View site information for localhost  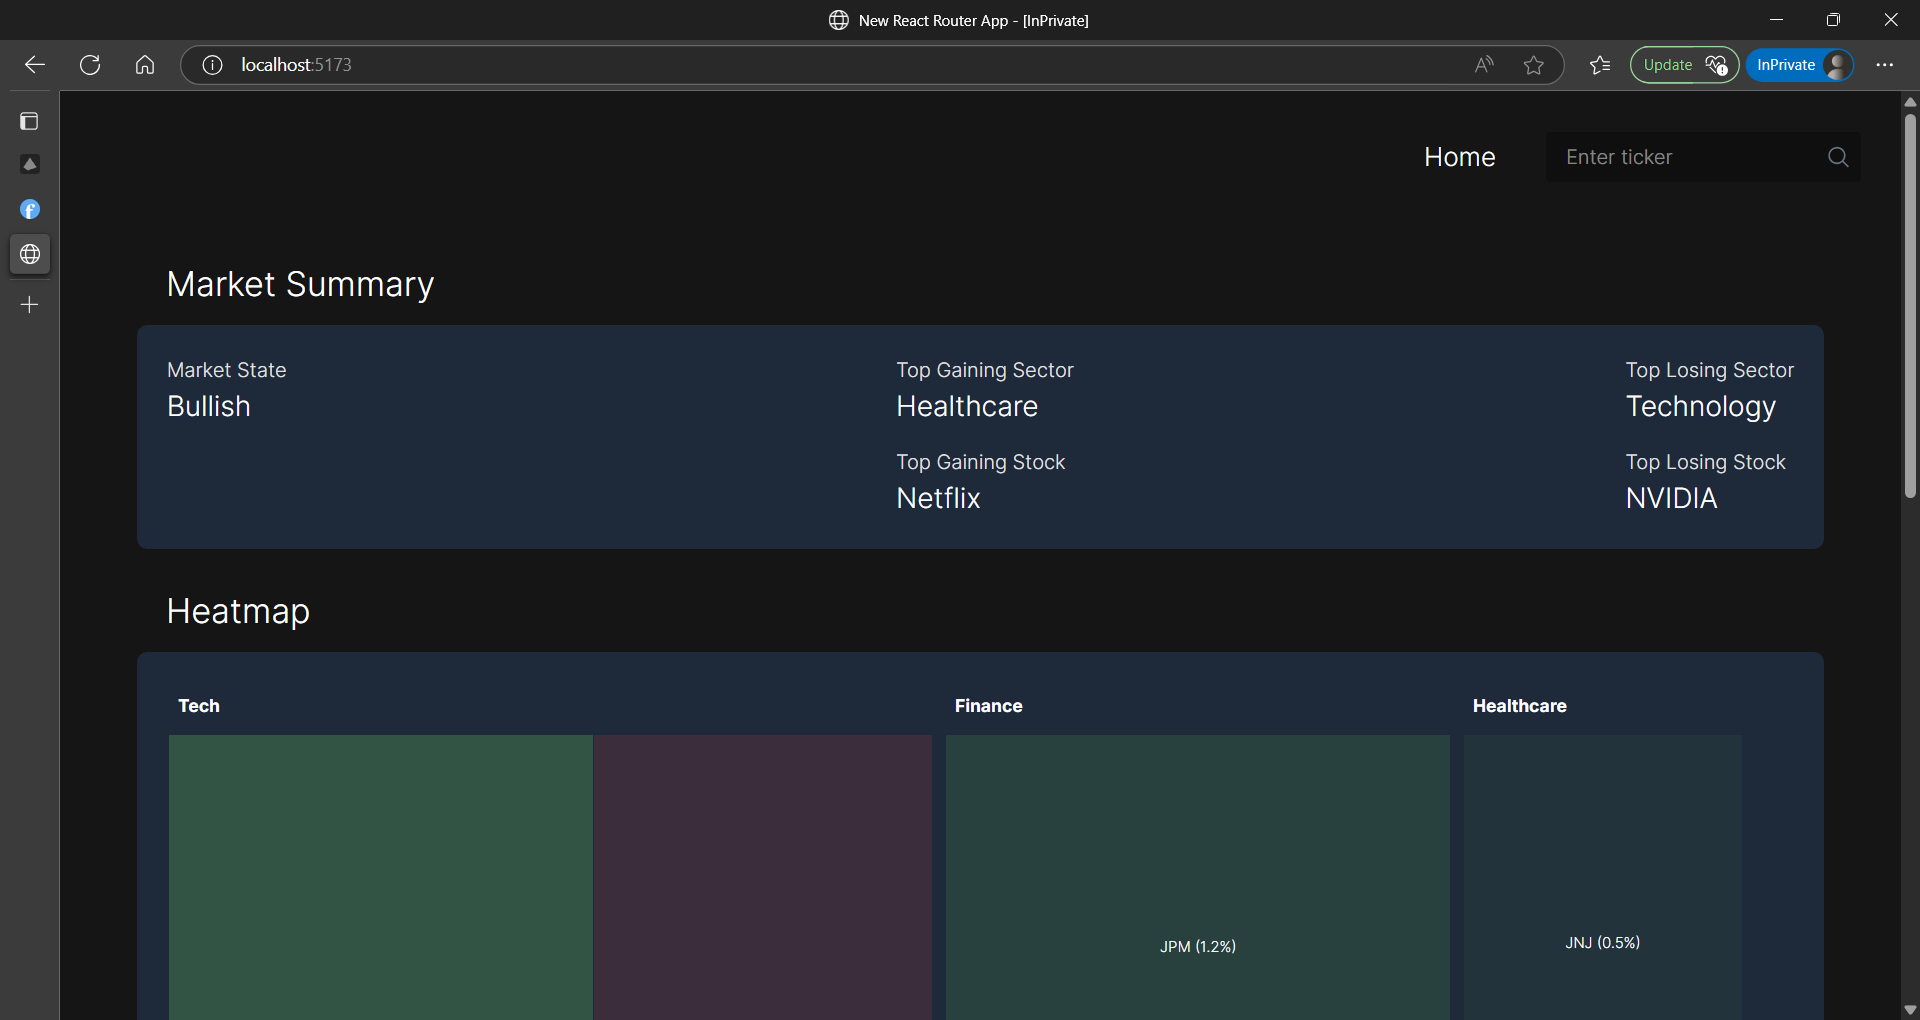pyautogui.click(x=212, y=65)
